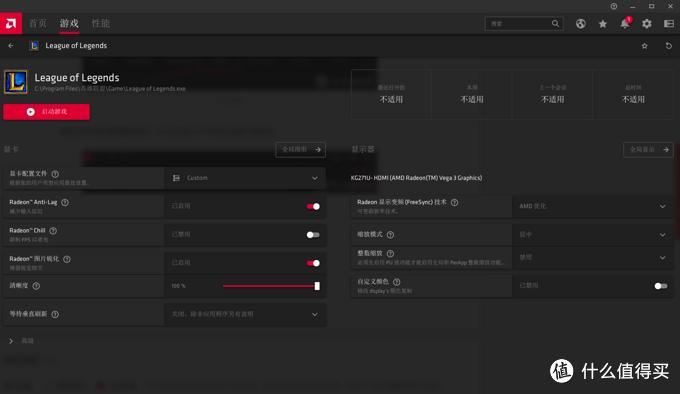Click the League of Legends game thumbnail

point(16,82)
